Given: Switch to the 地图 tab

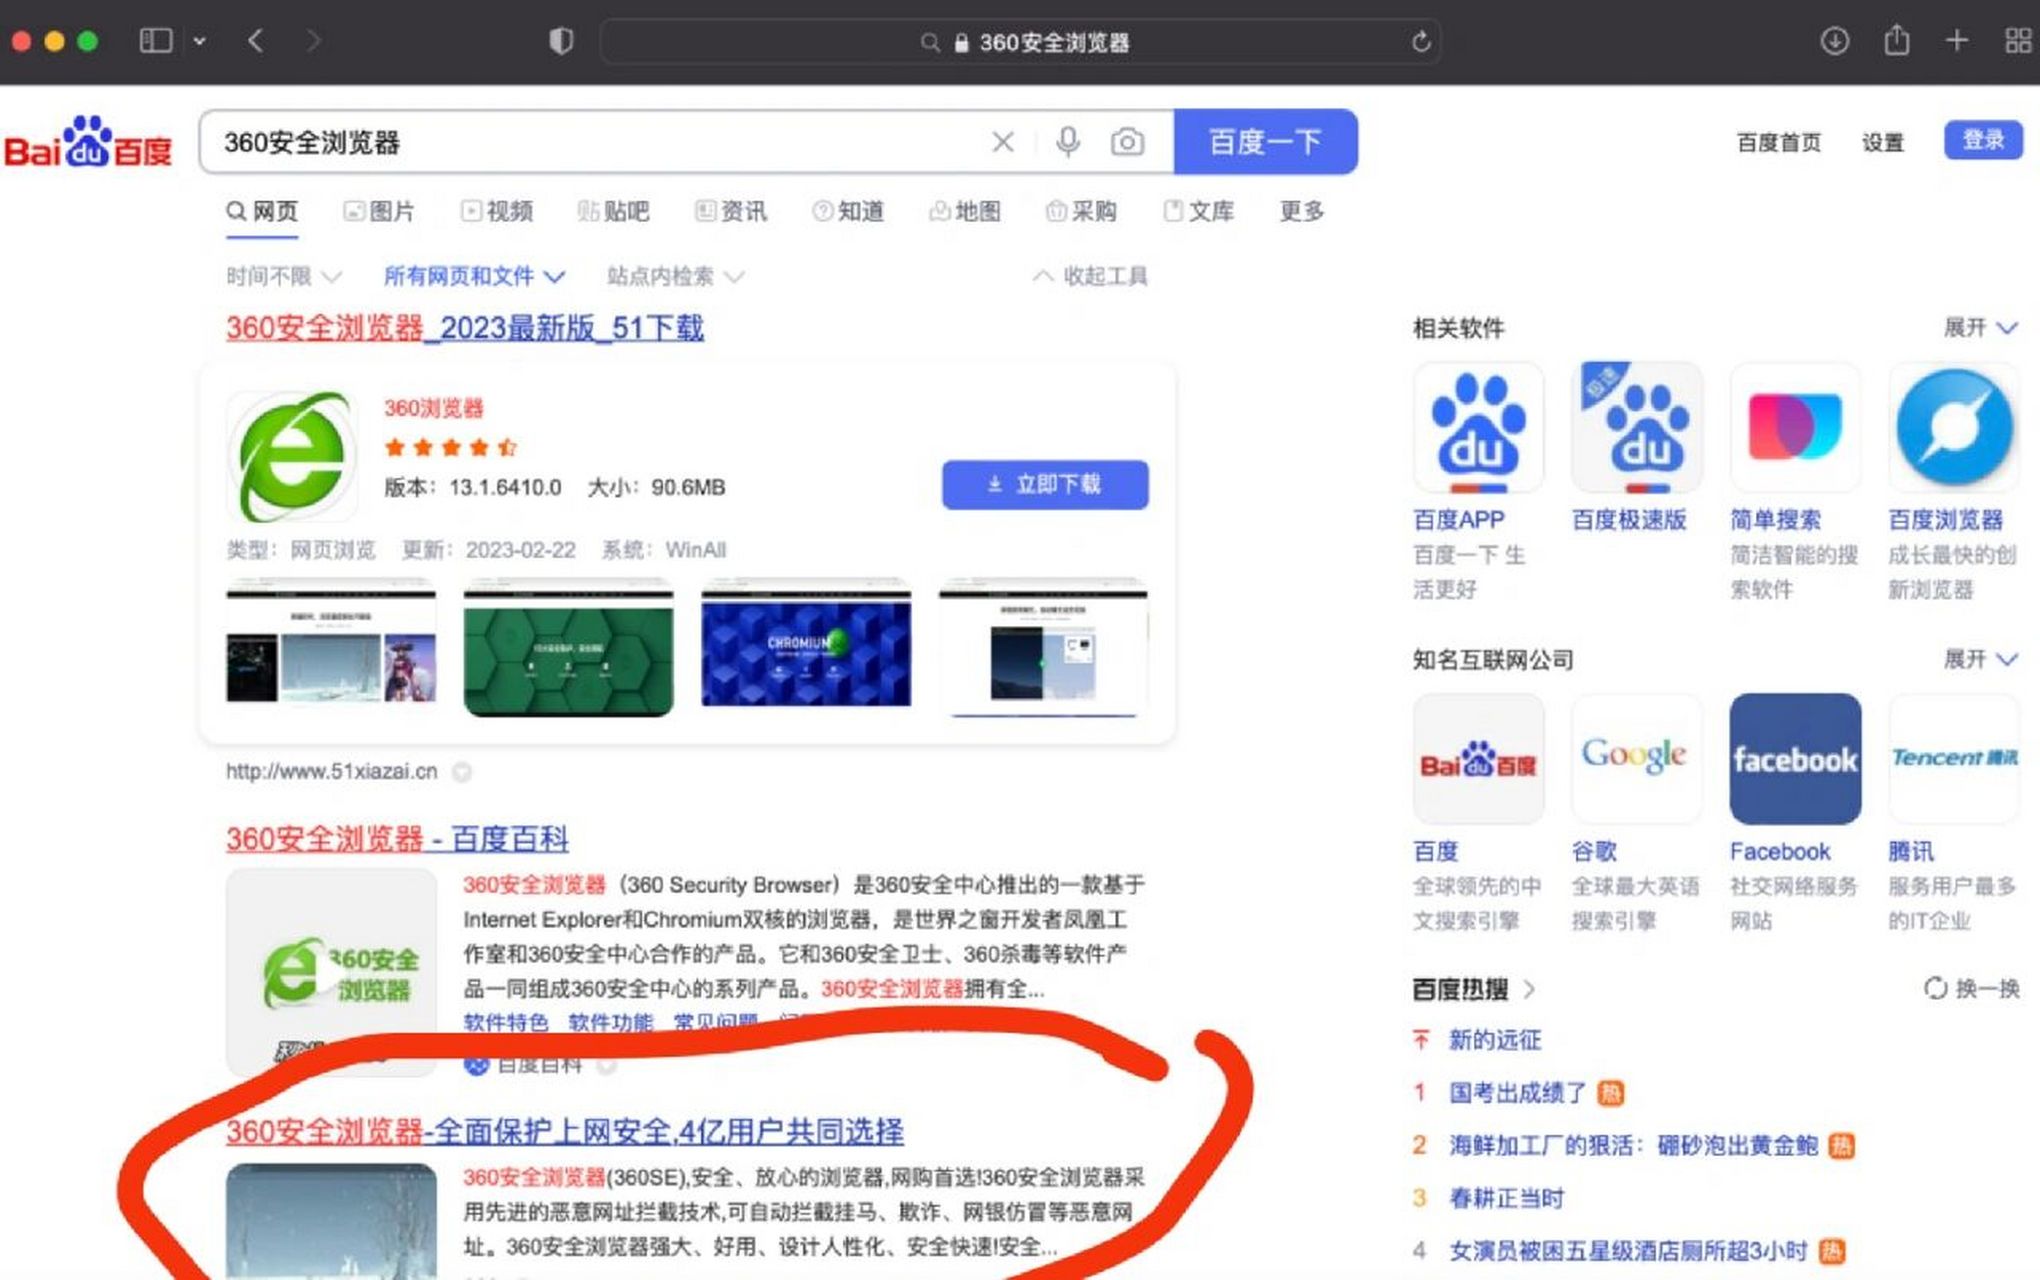Looking at the screenshot, I should [965, 211].
